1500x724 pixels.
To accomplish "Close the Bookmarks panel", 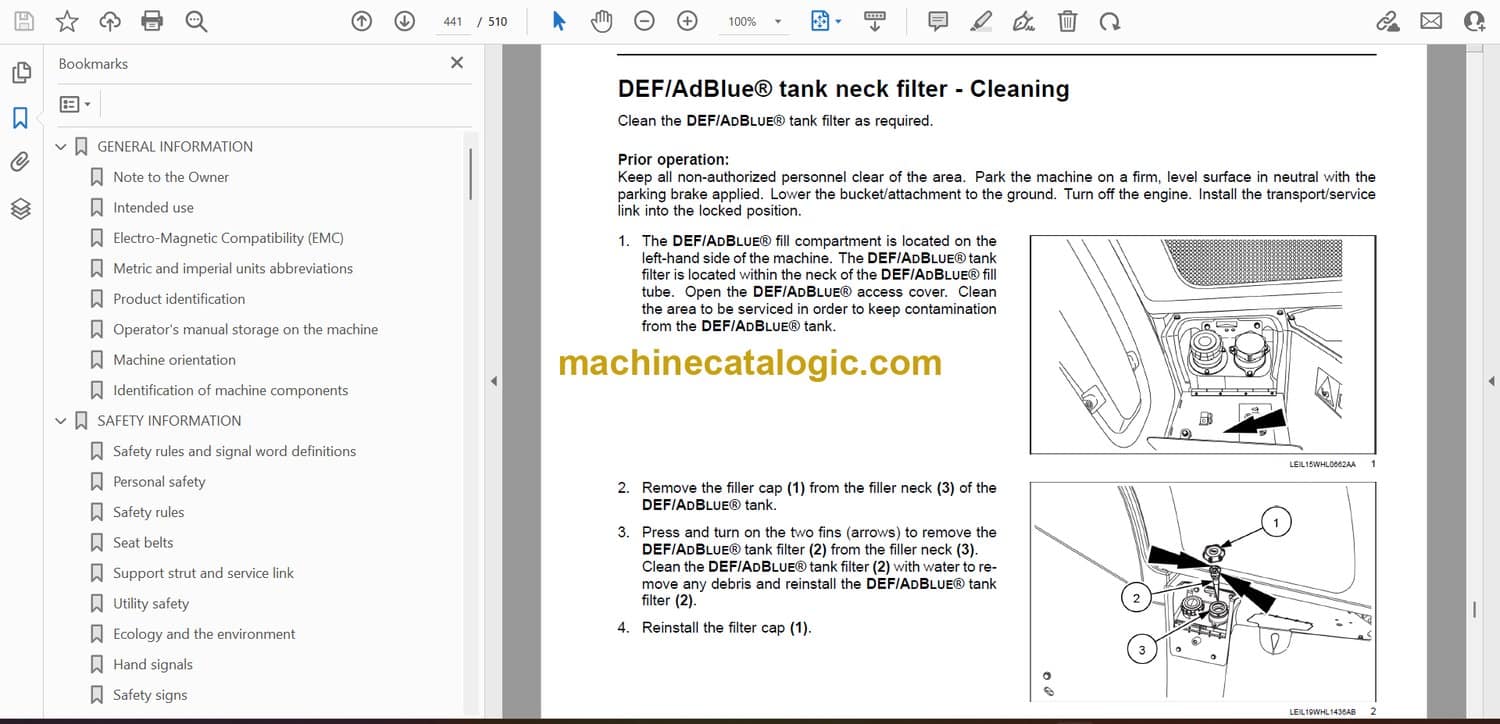I will (457, 63).
